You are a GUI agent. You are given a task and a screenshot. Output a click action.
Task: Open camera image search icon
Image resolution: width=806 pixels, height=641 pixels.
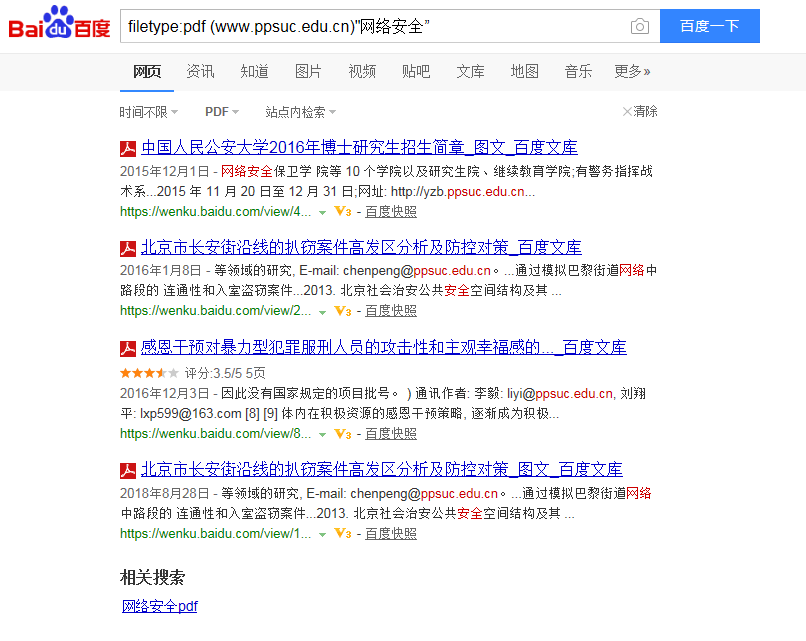639,26
